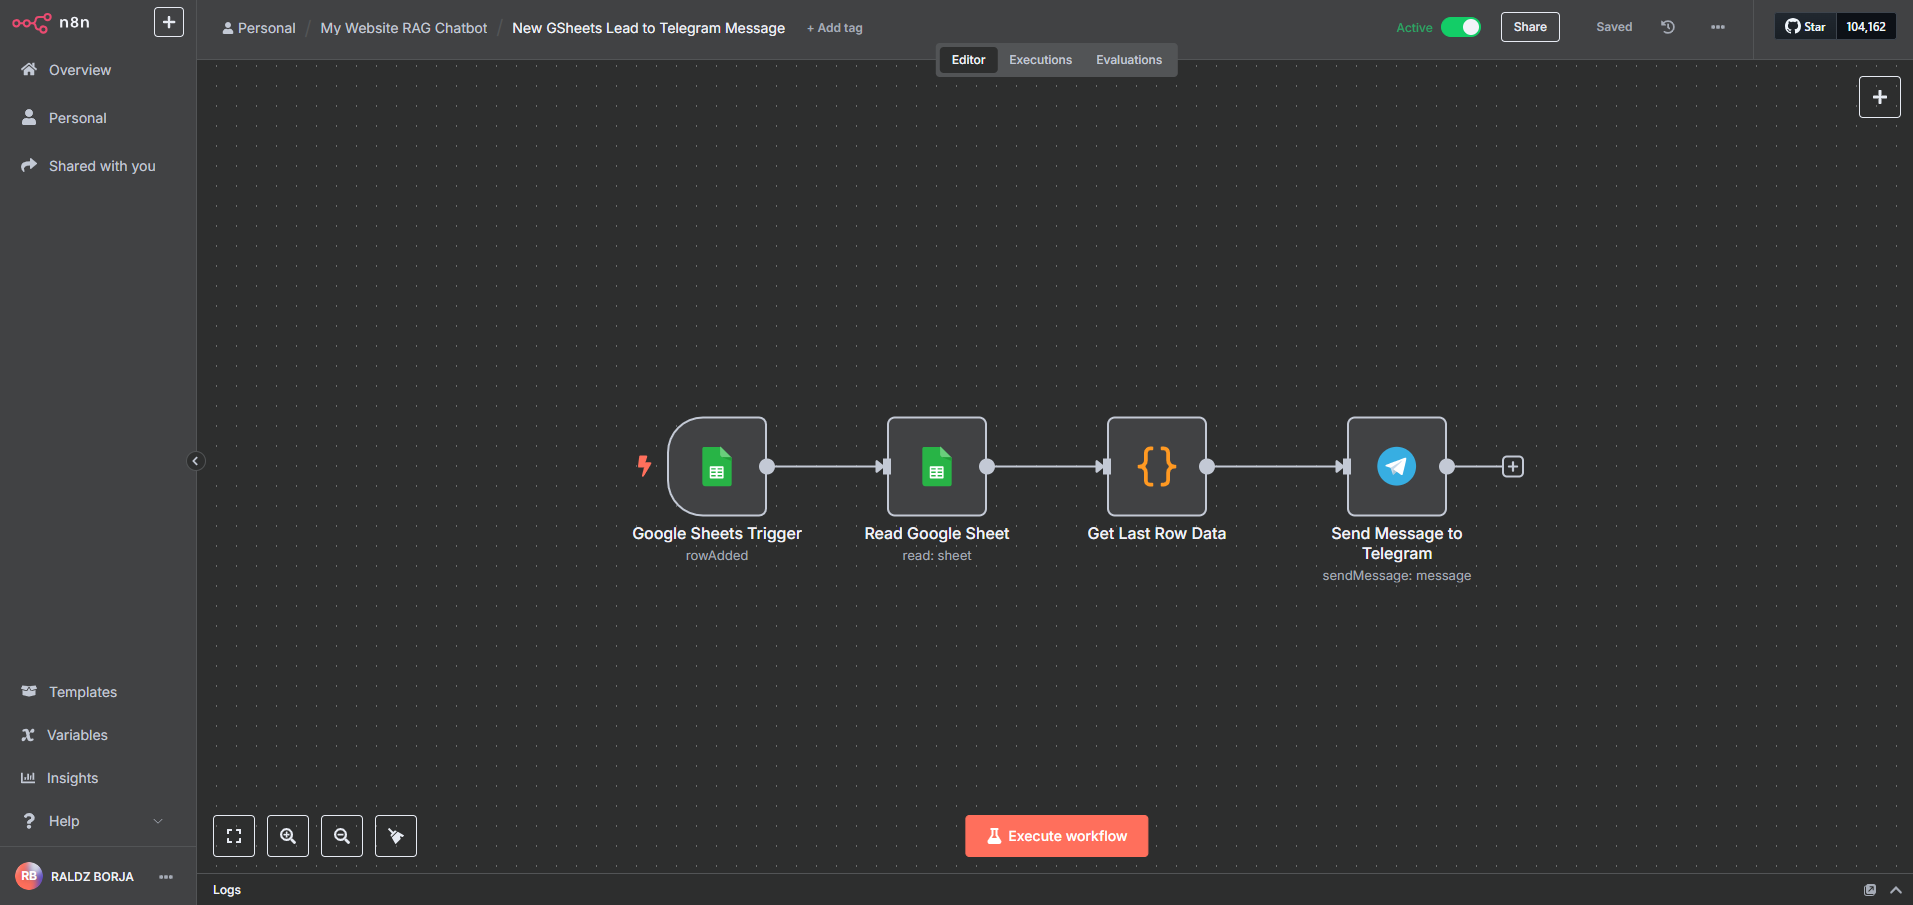The image size is (1913, 905).
Task: Click Execute workflow
Action: pos(1057,836)
